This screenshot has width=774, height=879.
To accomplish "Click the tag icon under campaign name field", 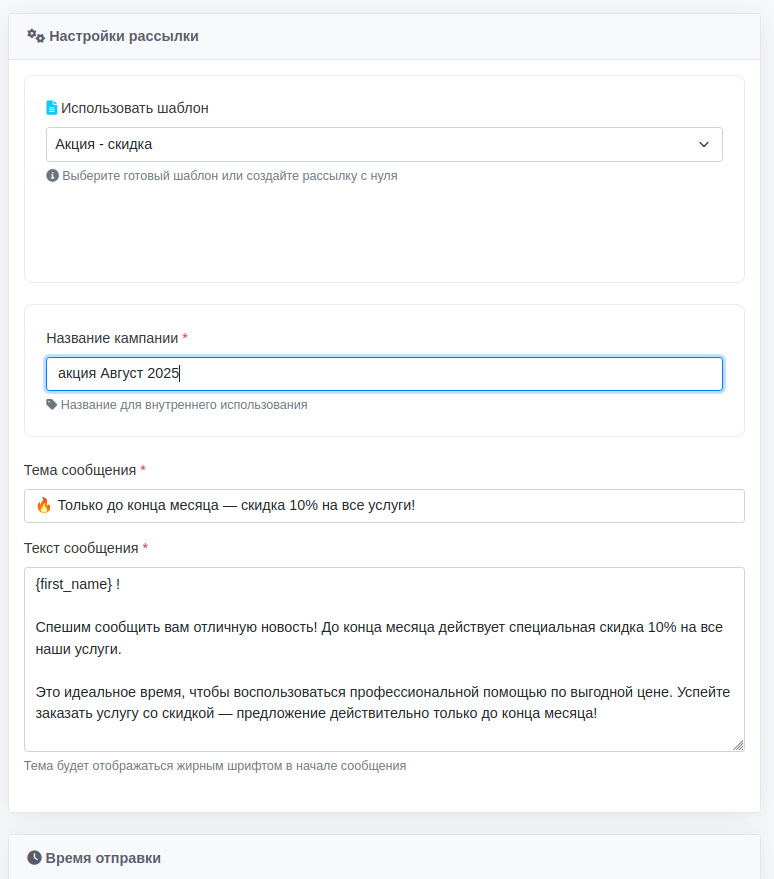I will (52, 404).
